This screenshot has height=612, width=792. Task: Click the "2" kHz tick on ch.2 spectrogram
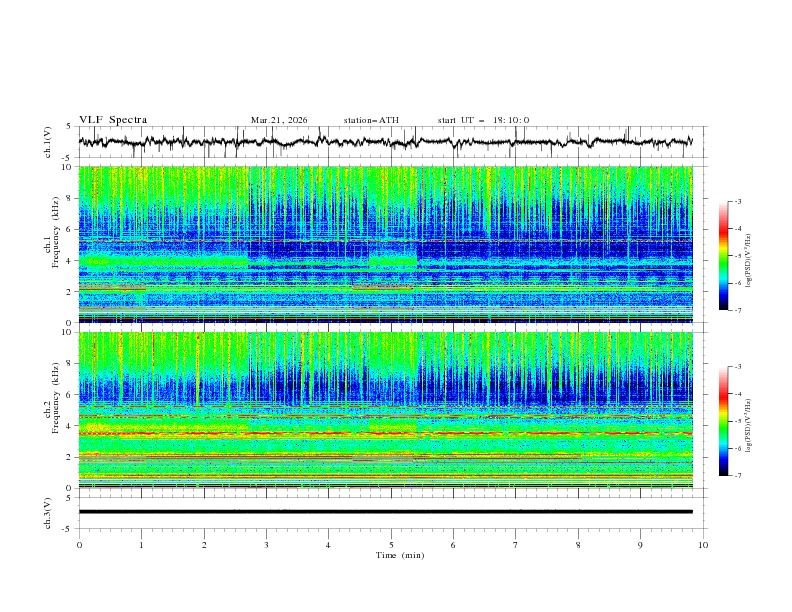(x=70, y=457)
